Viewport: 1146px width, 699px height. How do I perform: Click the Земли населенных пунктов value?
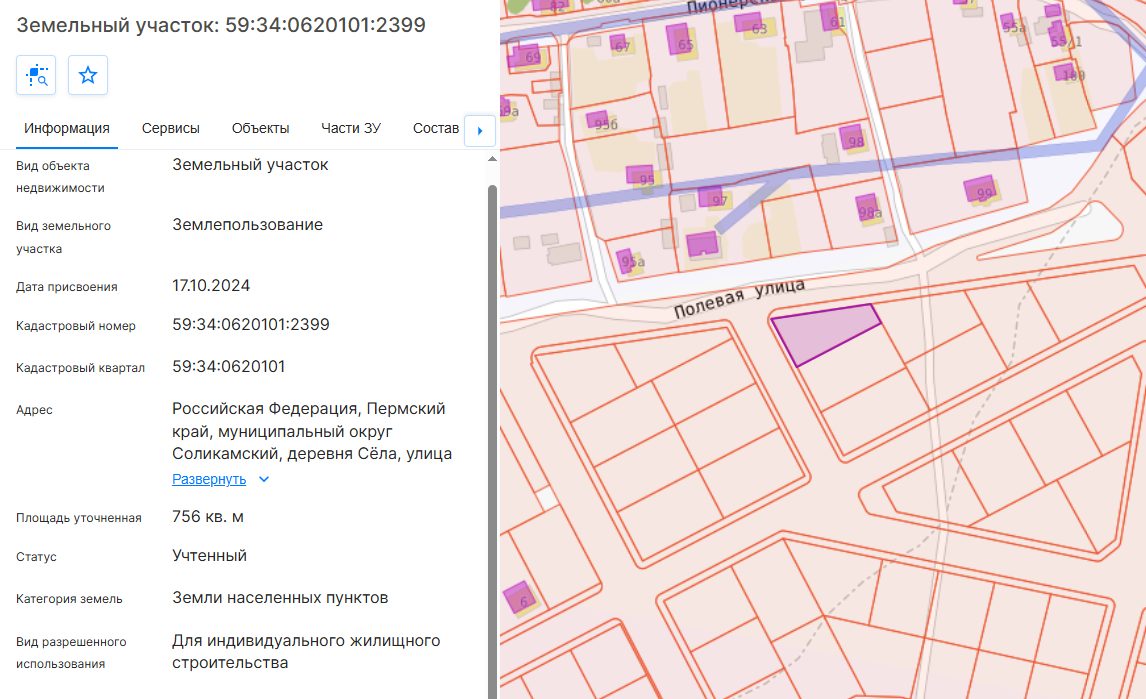(x=280, y=598)
